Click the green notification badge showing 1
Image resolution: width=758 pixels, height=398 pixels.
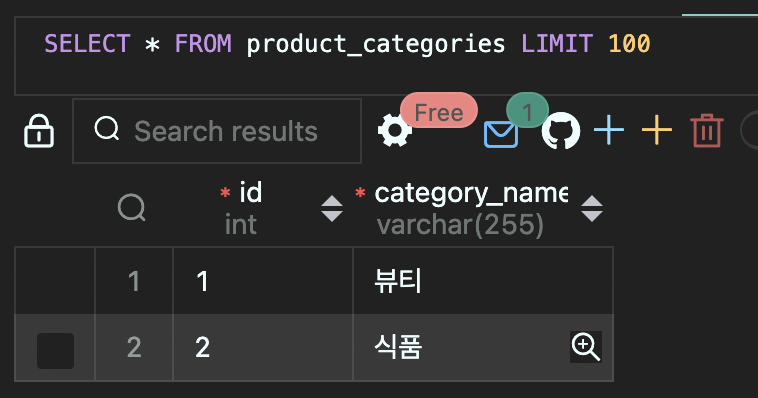point(527,111)
